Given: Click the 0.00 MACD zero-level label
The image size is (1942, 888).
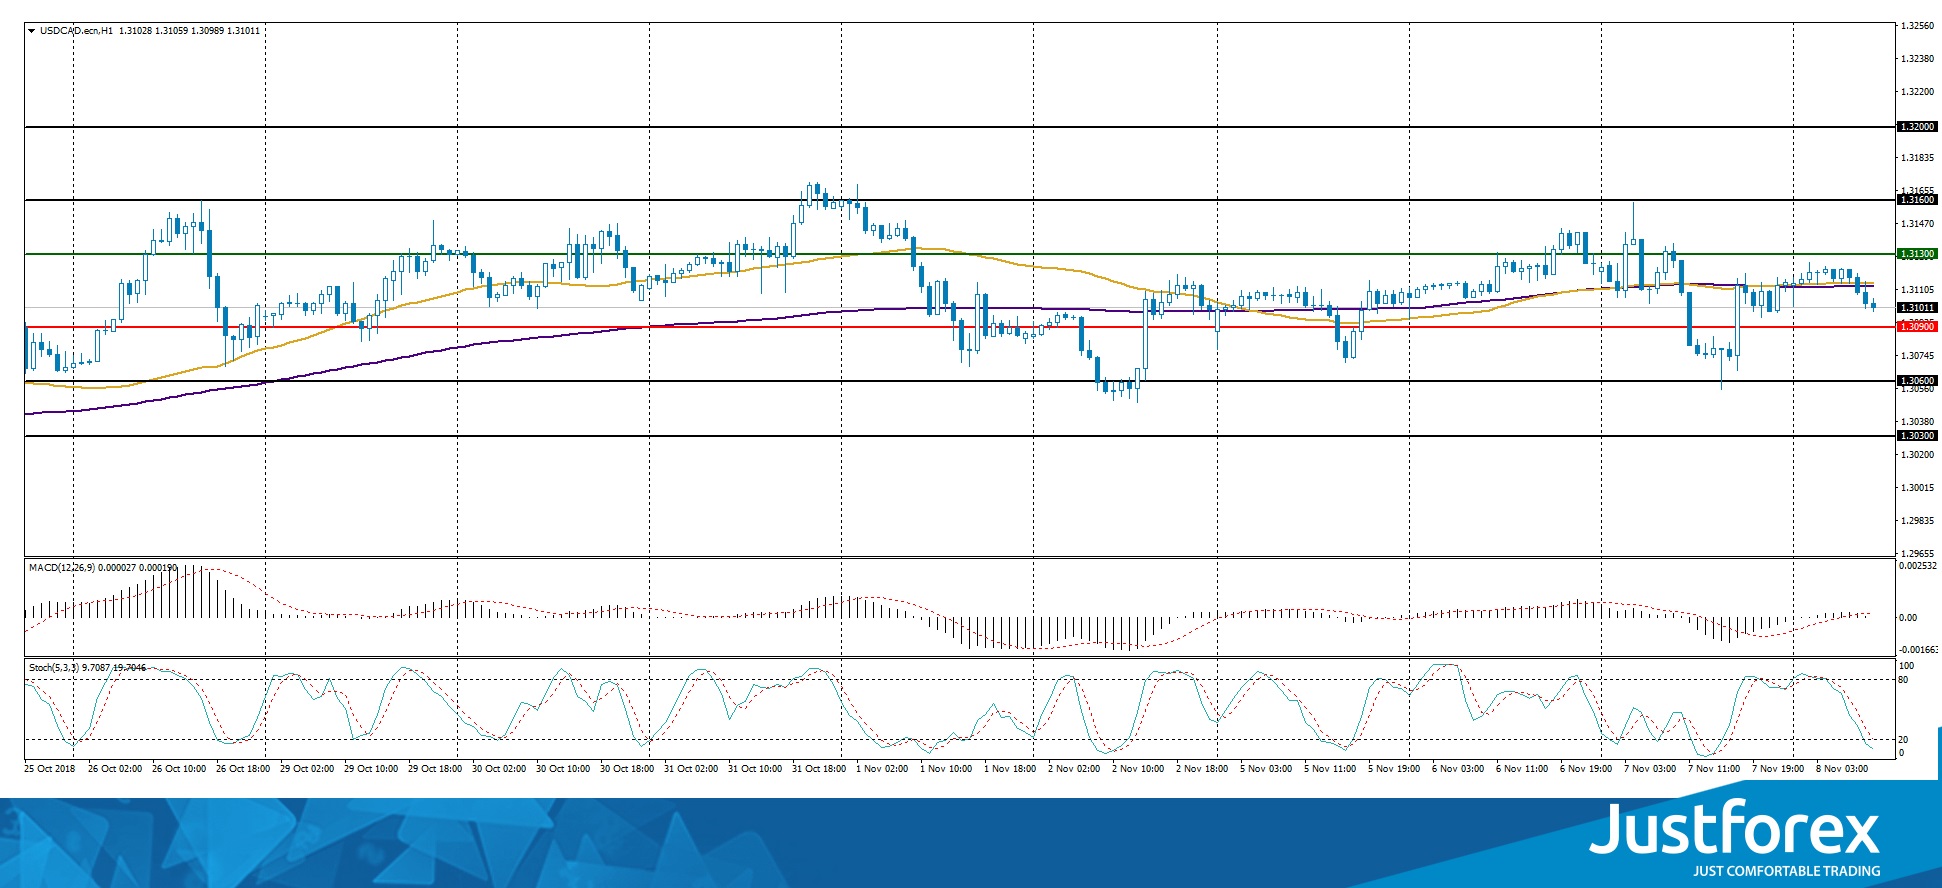Looking at the screenshot, I should [x=1908, y=618].
